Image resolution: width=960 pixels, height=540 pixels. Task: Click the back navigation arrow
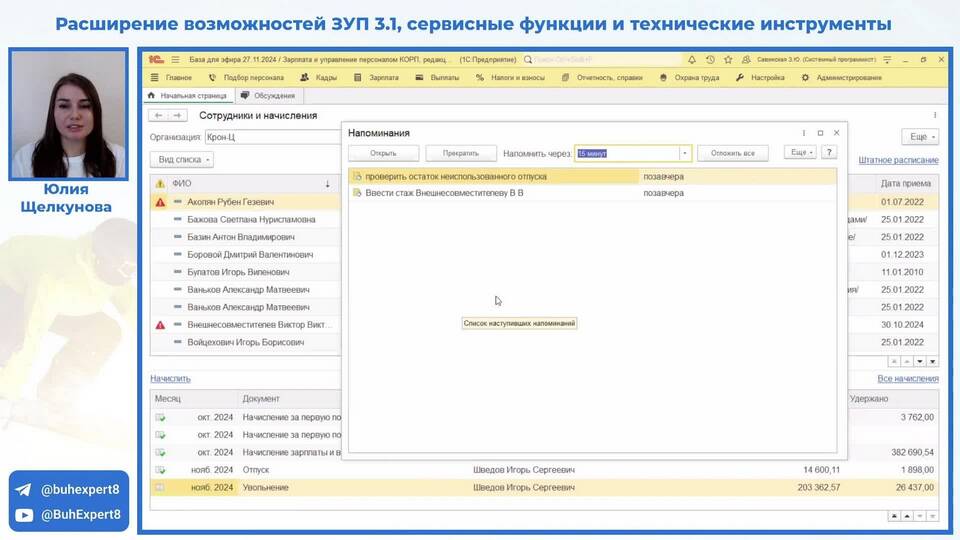coord(158,116)
